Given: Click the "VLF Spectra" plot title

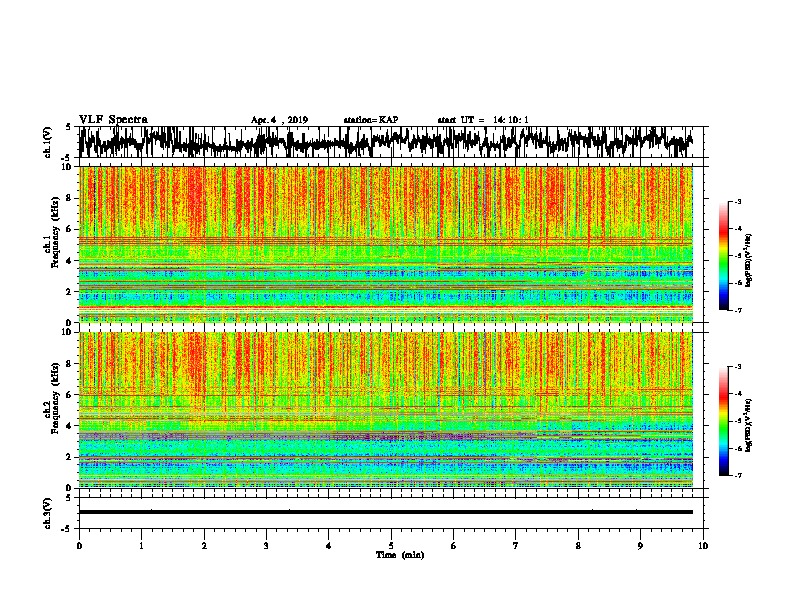Looking at the screenshot, I should (113, 120).
